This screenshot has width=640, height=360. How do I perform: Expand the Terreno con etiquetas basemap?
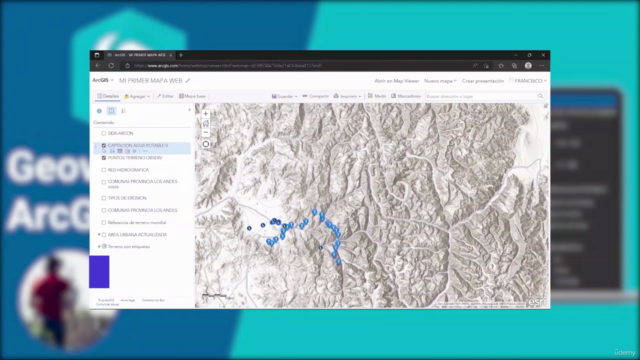pos(99,247)
